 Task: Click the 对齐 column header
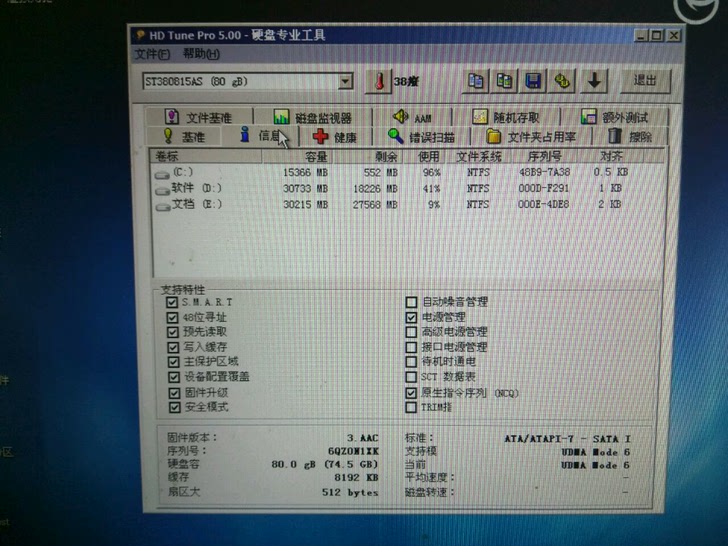[x=611, y=156]
